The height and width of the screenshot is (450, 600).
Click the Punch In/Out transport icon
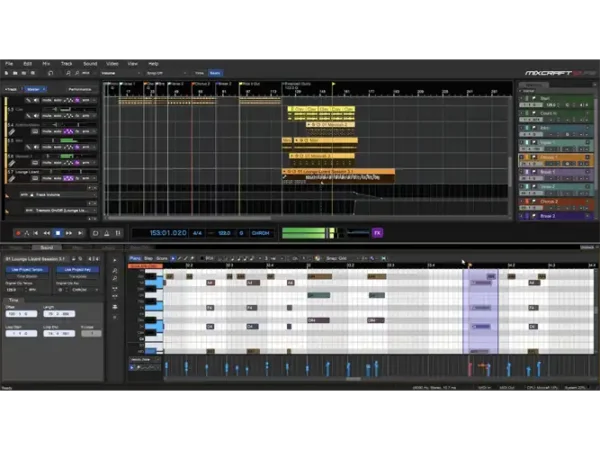click(118, 233)
